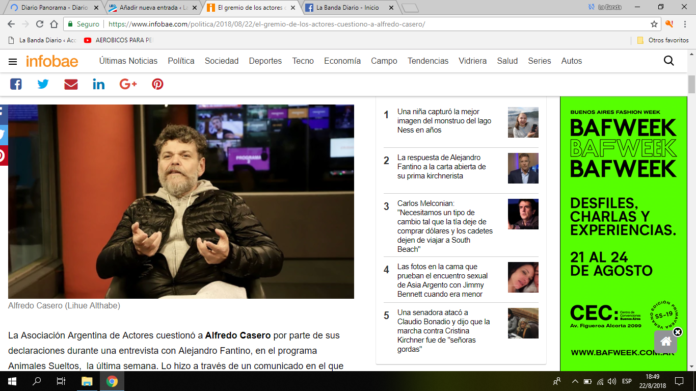
Task: Close the El gremio de los actores tab
Action: pos(293,8)
